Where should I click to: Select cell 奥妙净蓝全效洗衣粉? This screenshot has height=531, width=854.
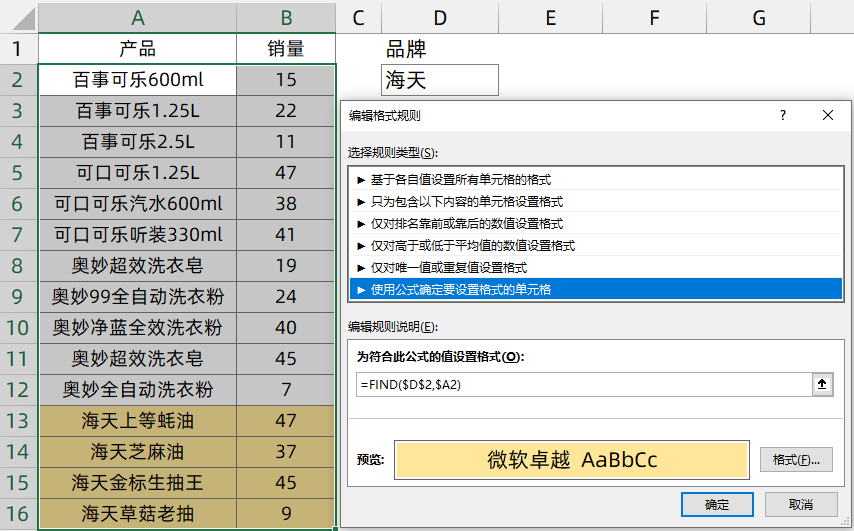pyautogui.click(x=137, y=328)
